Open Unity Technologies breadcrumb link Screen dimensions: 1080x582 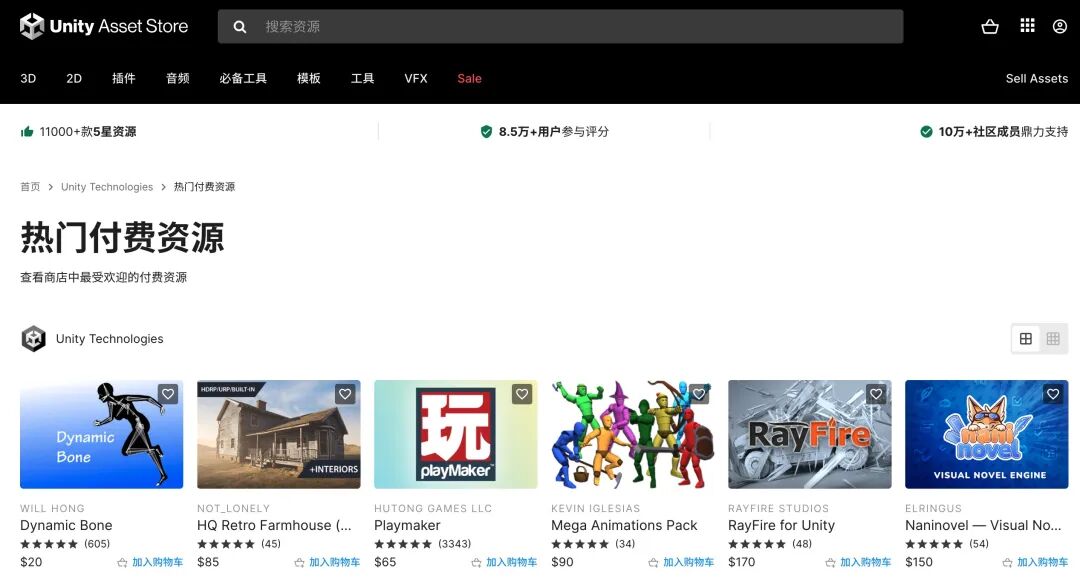click(107, 187)
